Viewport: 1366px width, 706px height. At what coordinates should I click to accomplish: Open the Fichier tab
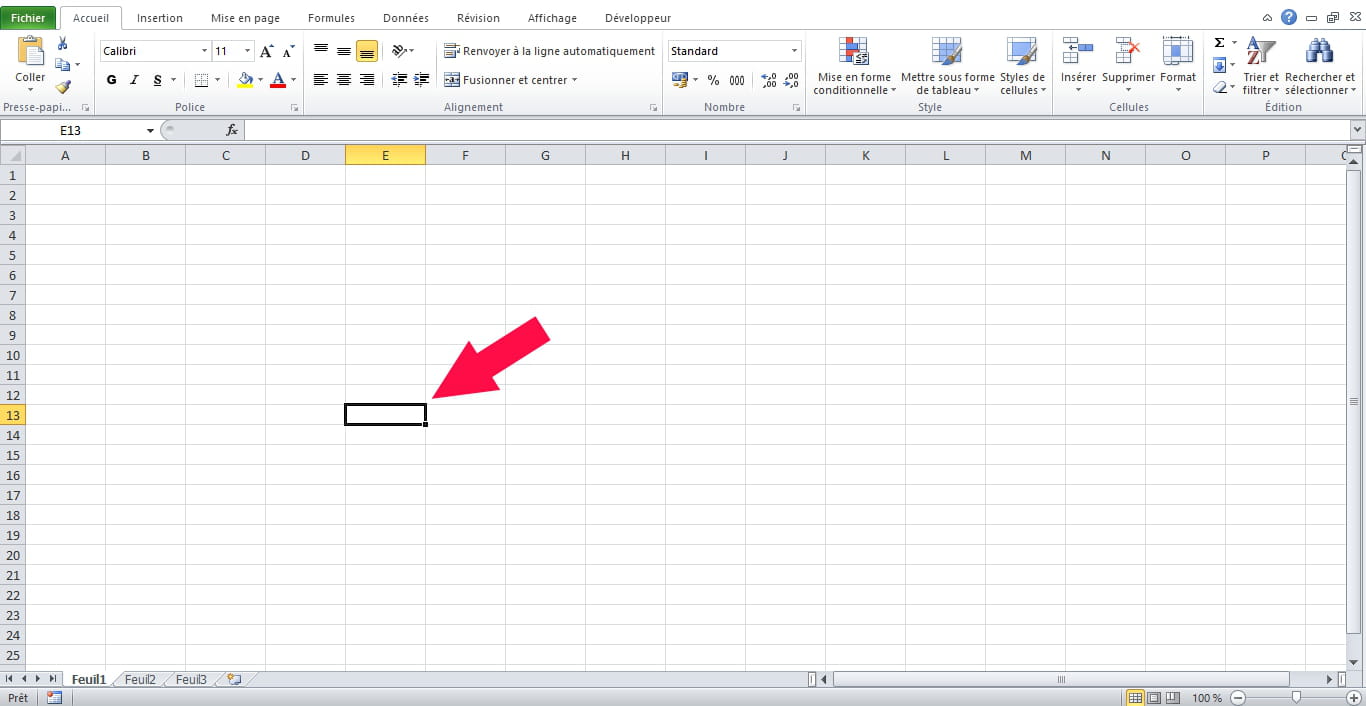[x=28, y=18]
